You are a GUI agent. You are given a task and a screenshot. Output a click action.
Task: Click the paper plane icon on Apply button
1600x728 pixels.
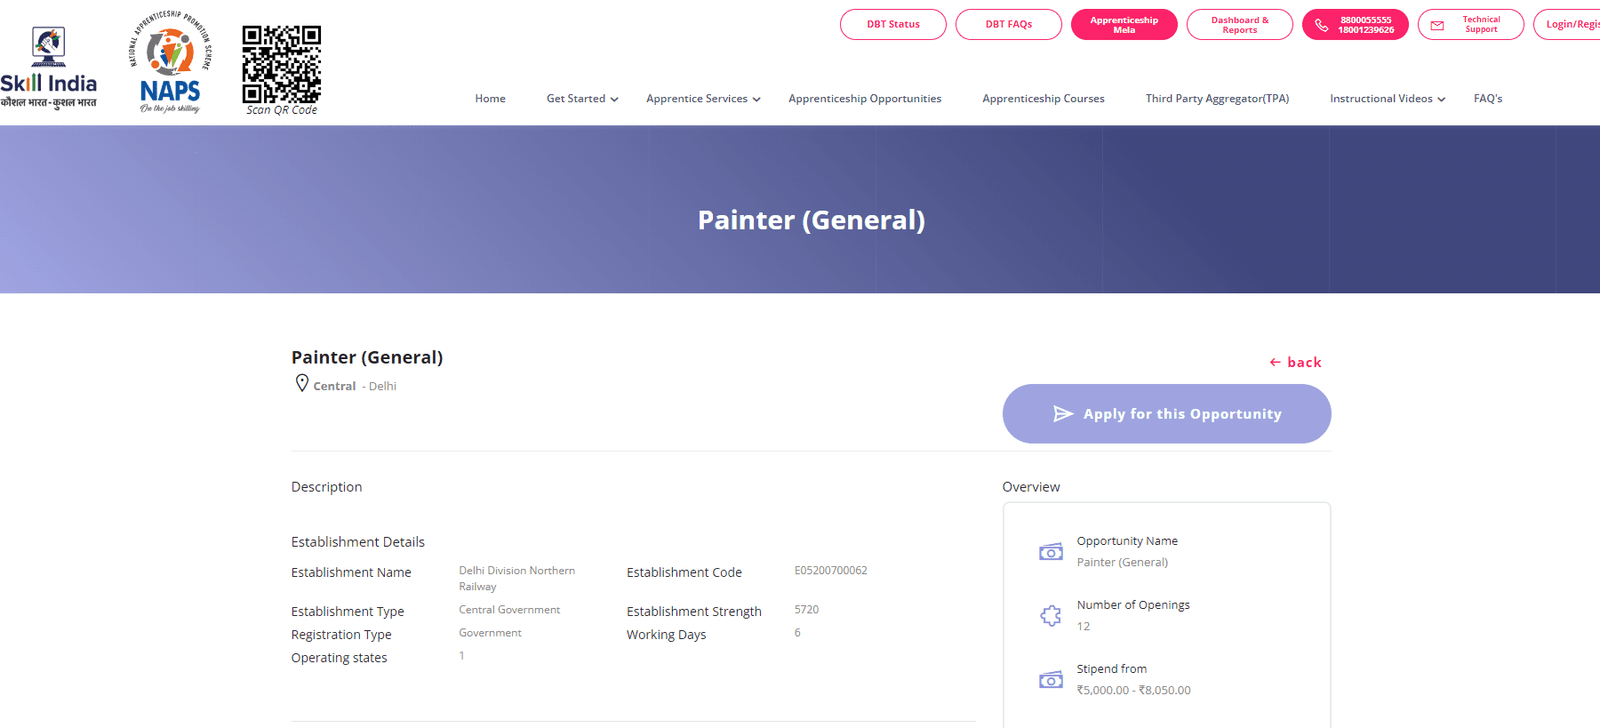1063,414
